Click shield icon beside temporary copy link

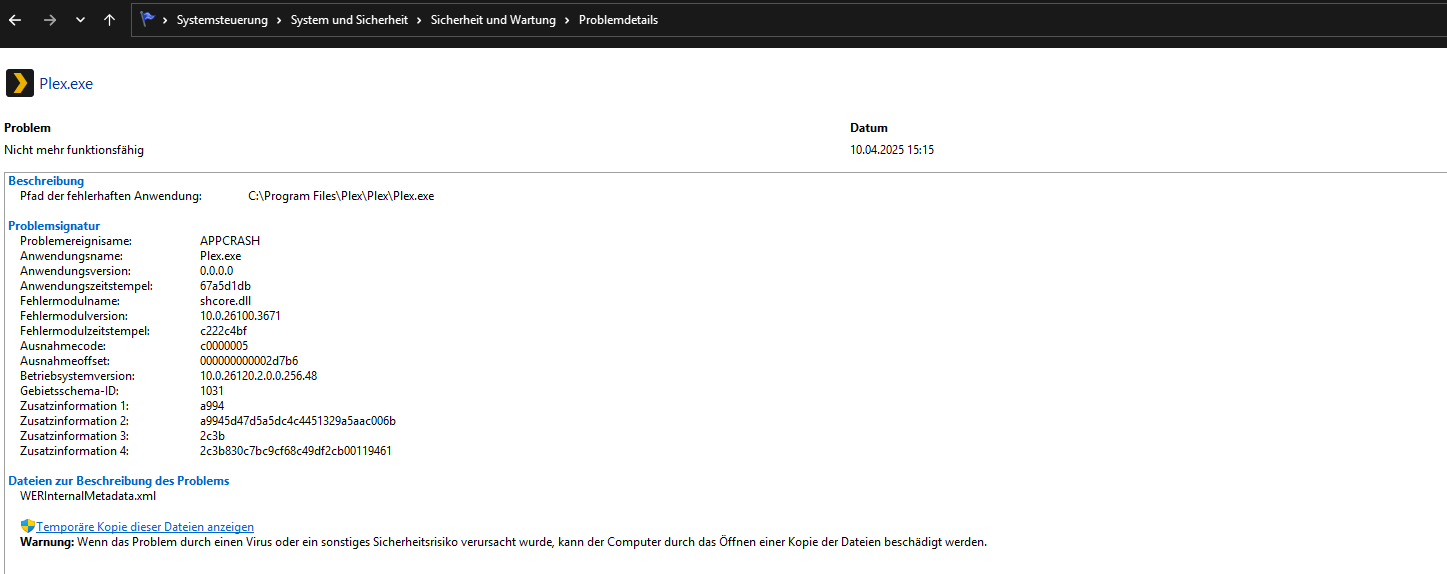[x=28, y=526]
